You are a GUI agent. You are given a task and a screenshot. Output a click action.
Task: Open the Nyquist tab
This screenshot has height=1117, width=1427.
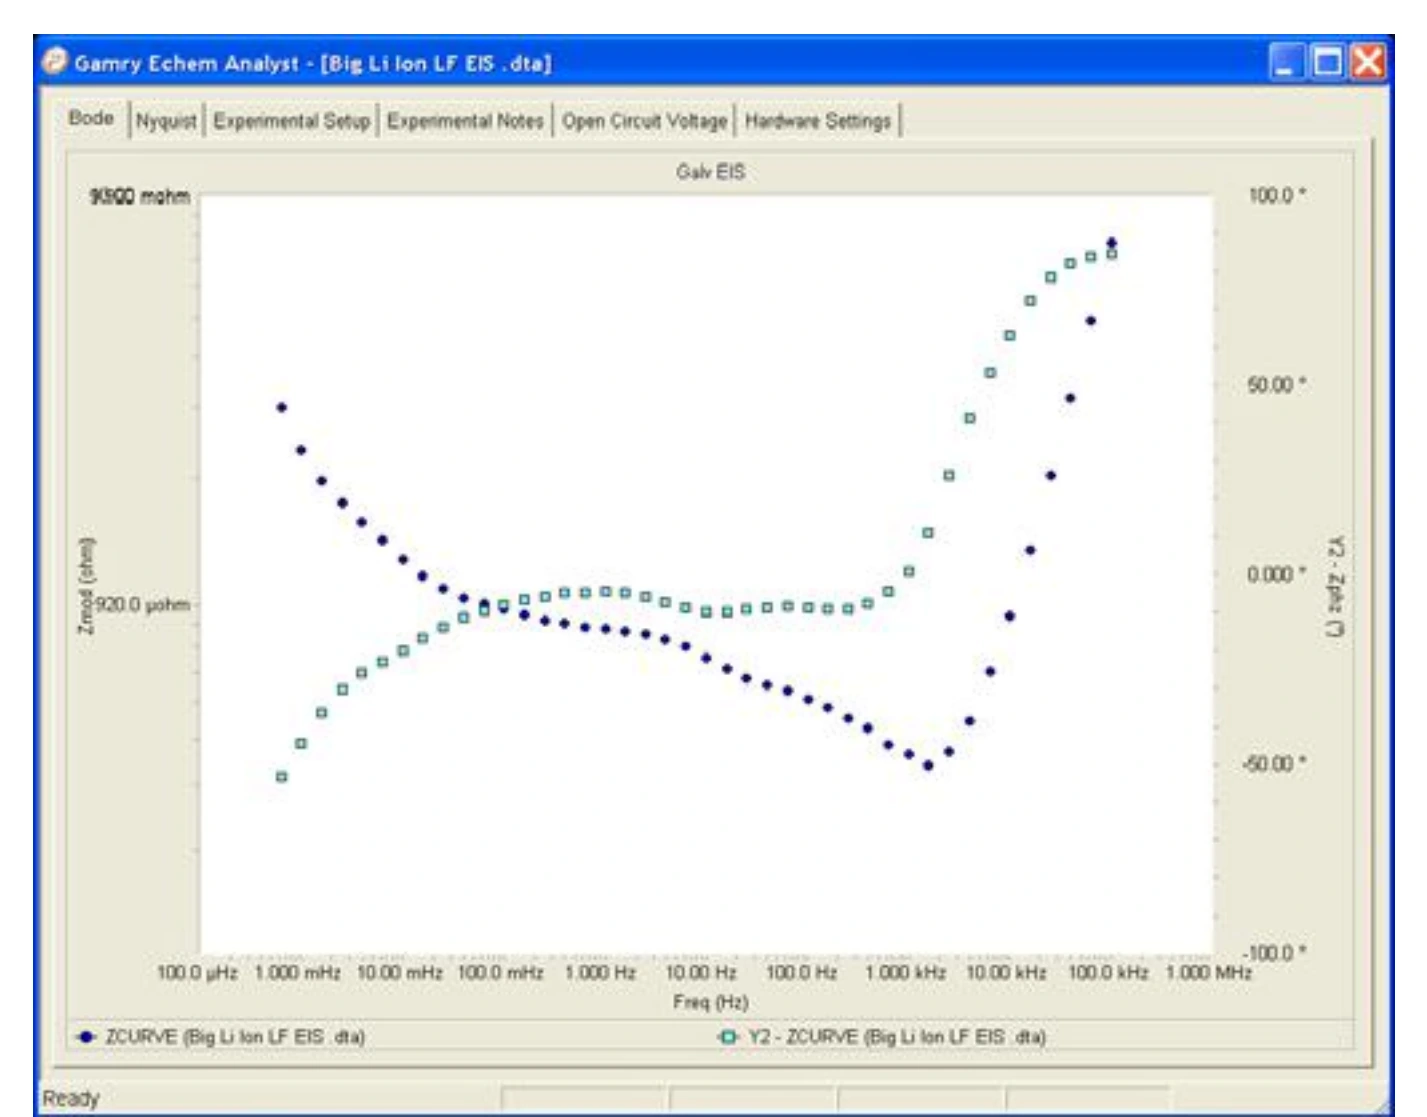pyautogui.click(x=166, y=121)
